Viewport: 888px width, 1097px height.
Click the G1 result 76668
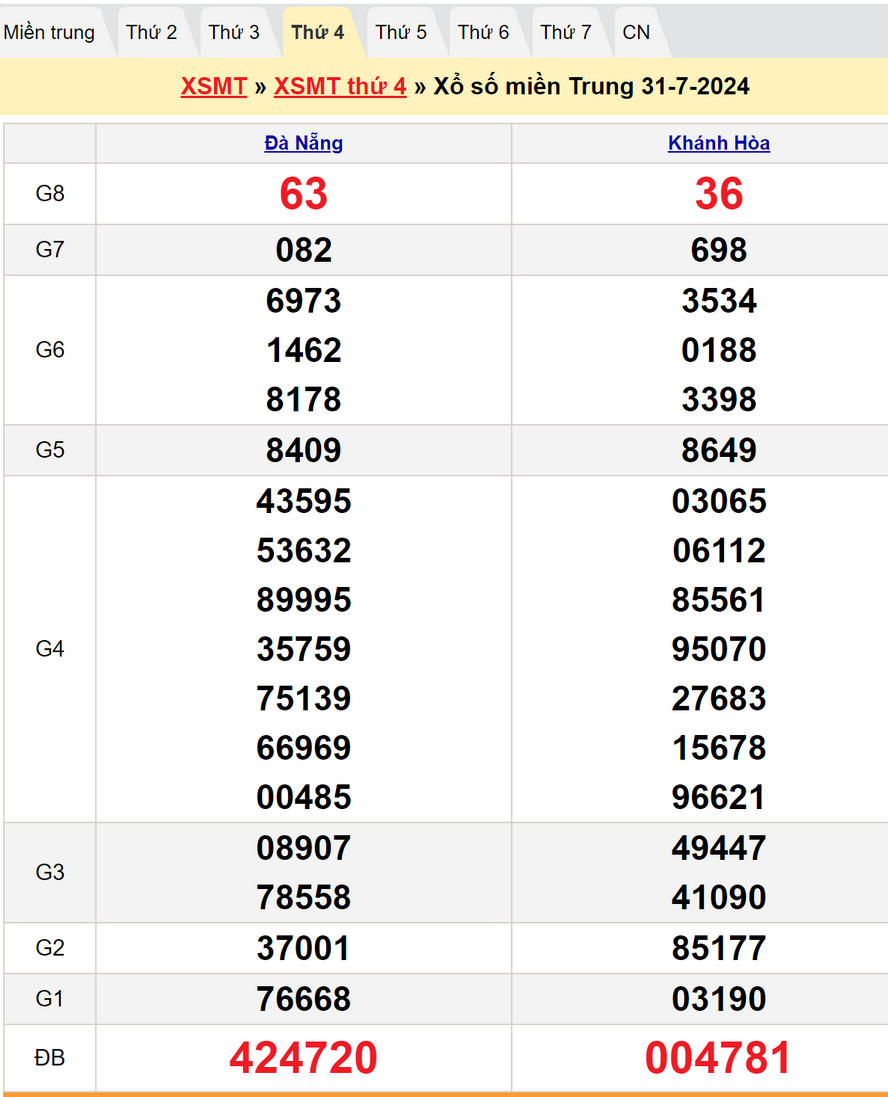[x=304, y=999]
